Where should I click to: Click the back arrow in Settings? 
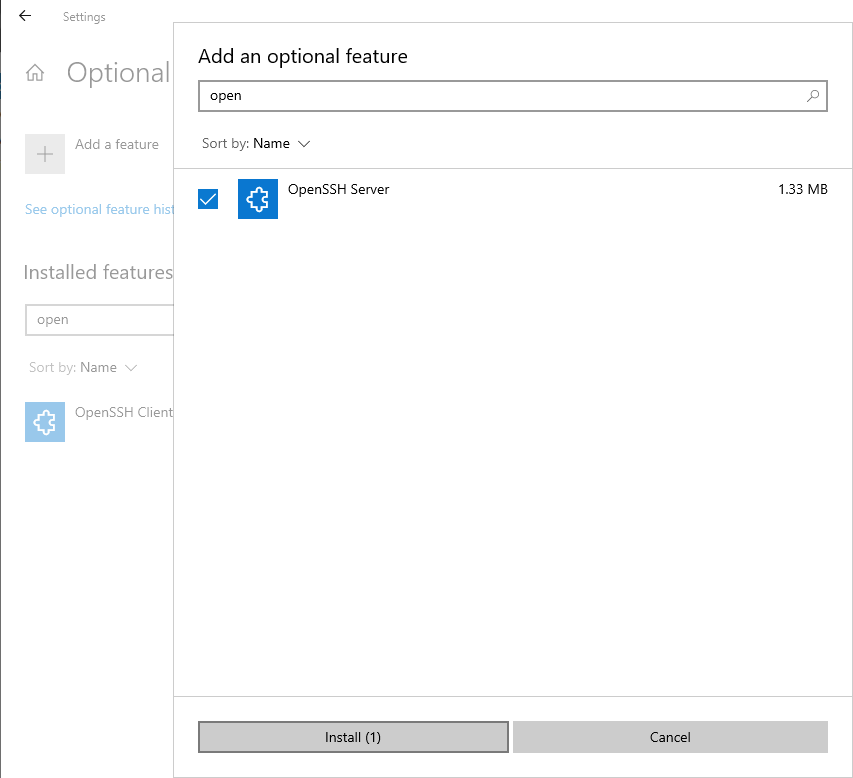(x=24, y=16)
